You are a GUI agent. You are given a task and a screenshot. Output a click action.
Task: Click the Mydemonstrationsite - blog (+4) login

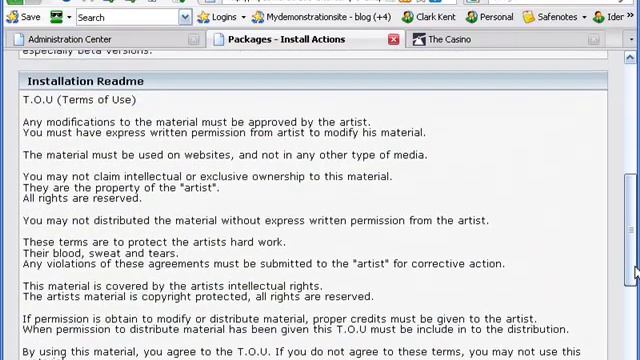tap(321, 17)
